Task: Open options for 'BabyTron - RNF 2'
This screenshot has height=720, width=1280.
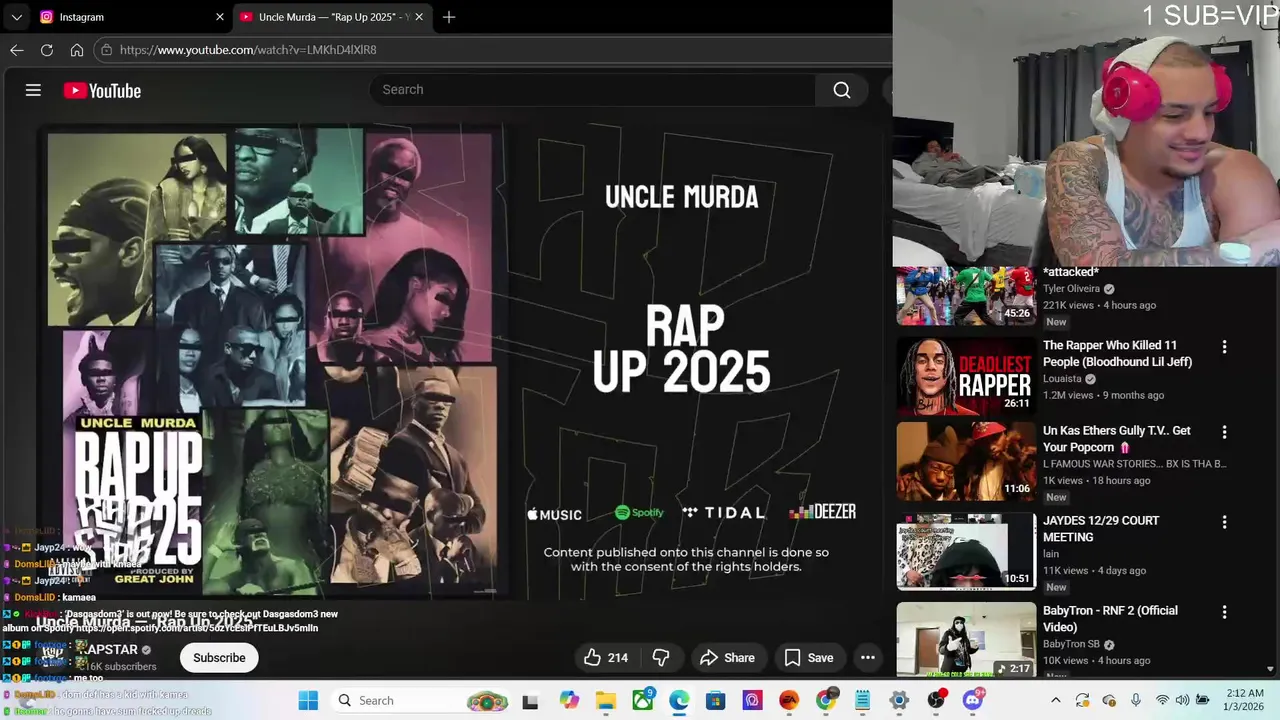Action: pos(1224,612)
